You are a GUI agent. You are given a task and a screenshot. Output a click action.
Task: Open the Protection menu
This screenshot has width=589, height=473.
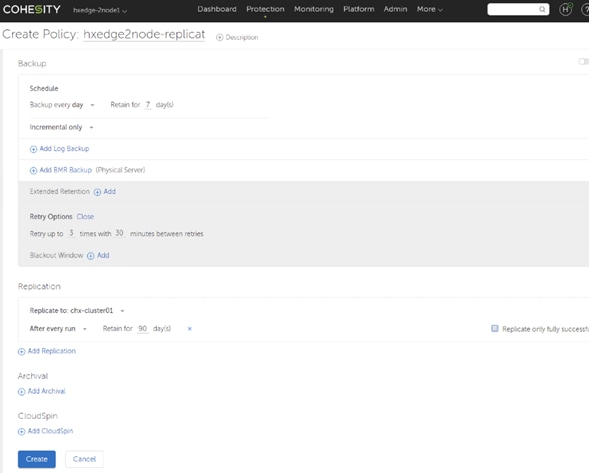265,9
